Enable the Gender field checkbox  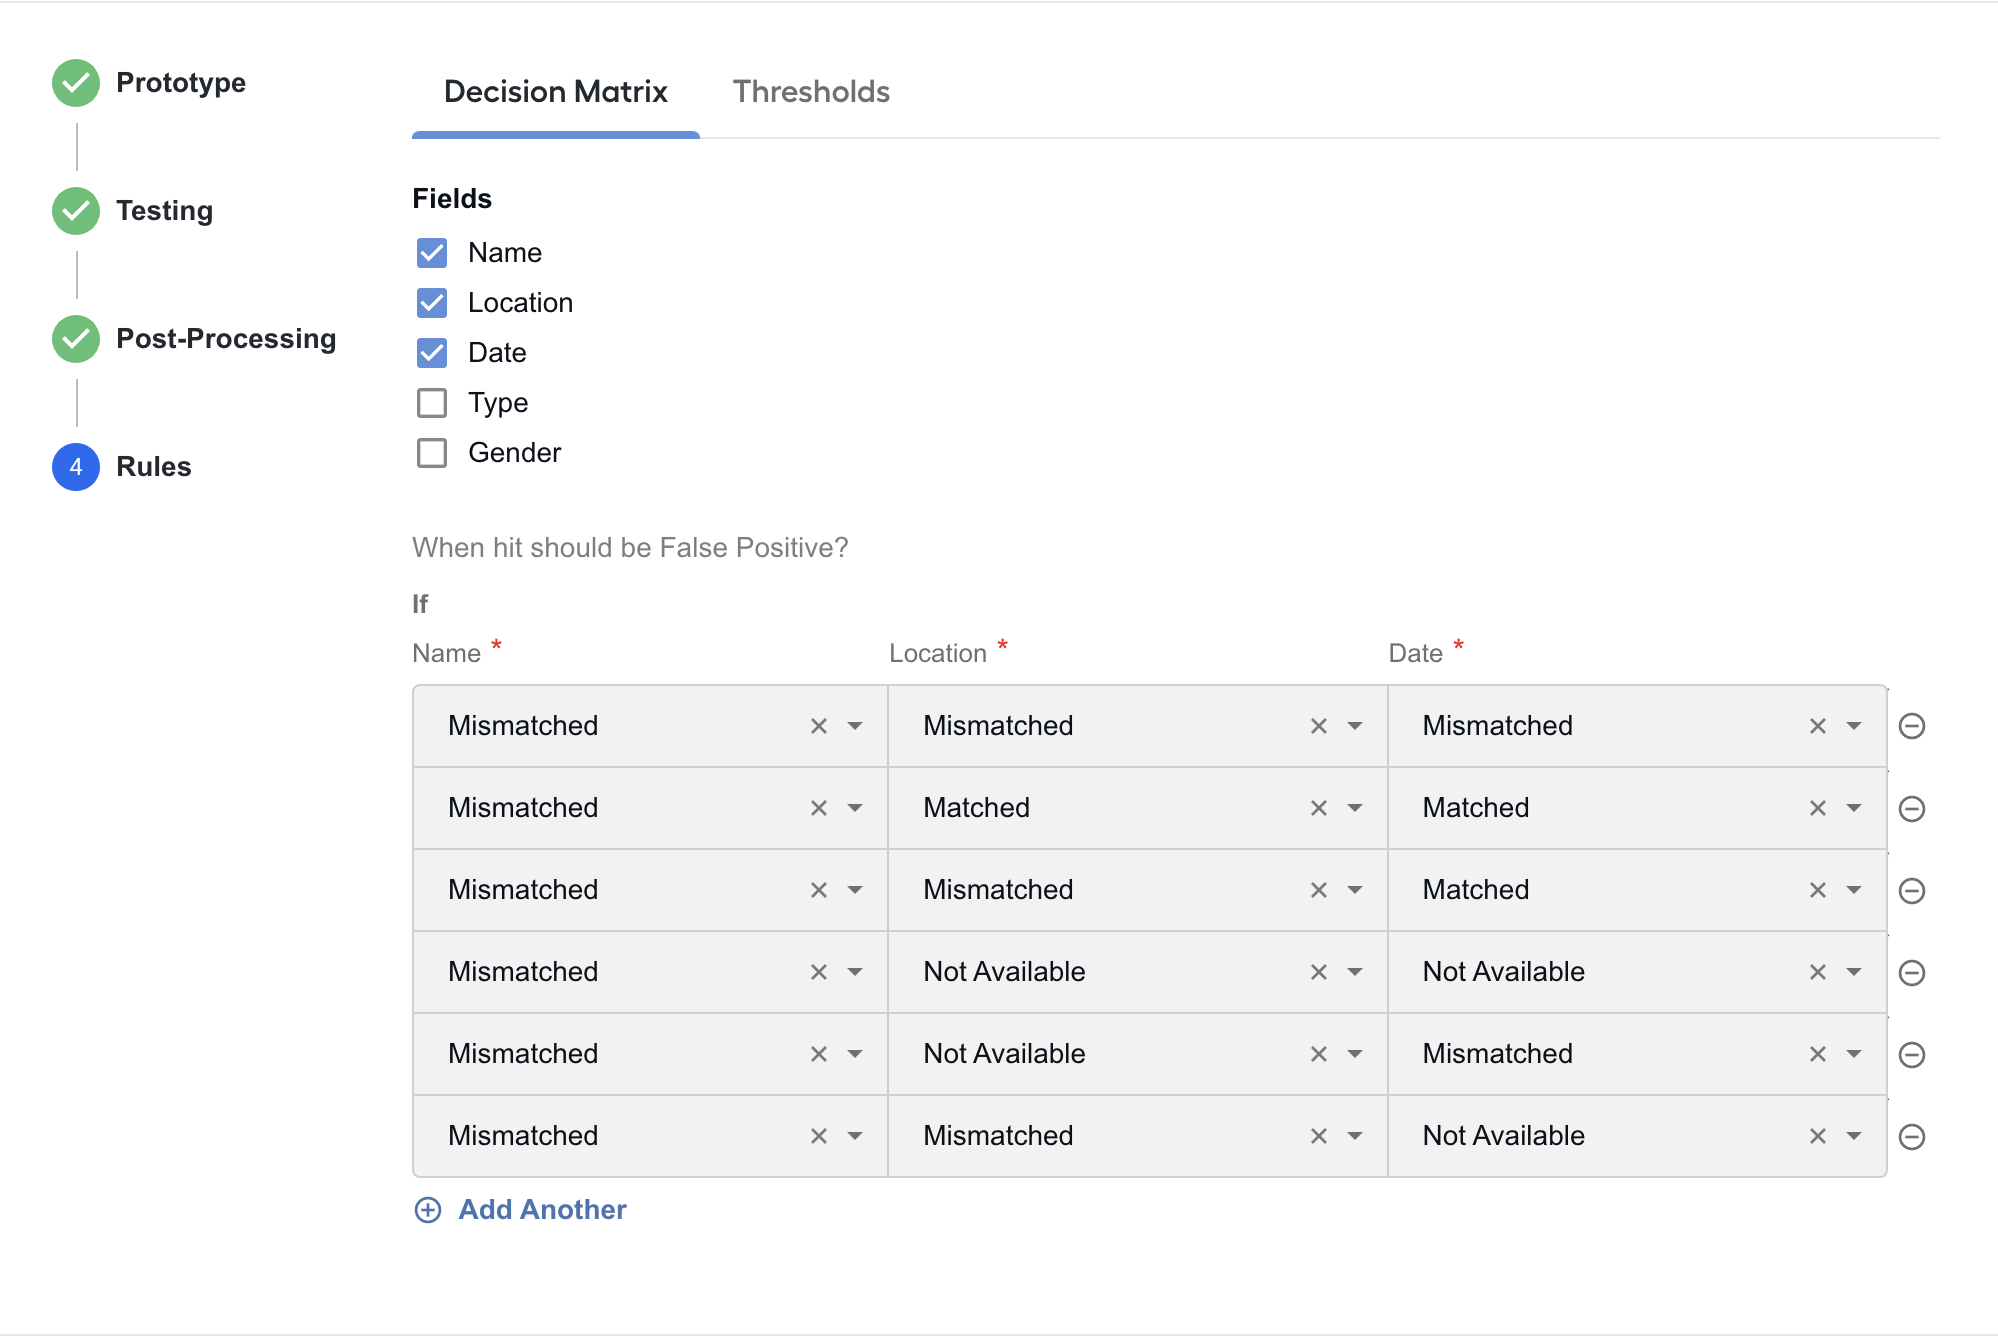click(x=432, y=453)
